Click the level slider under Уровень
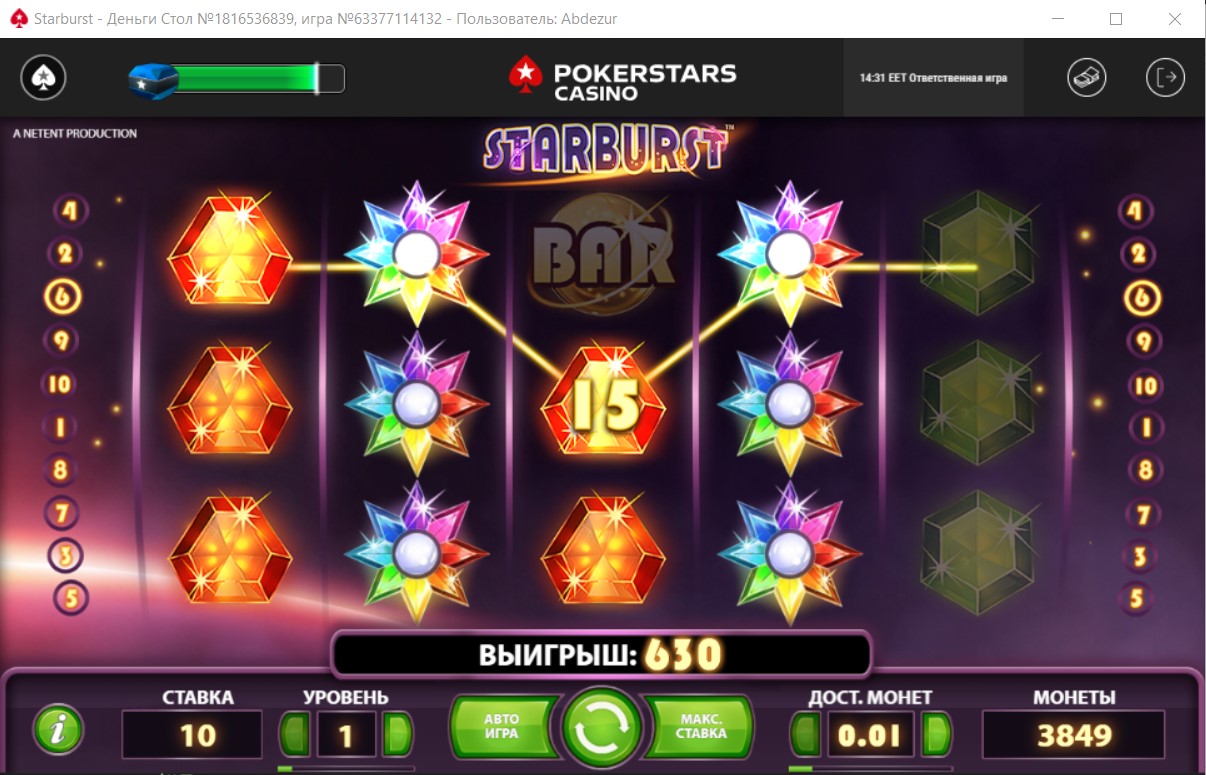This screenshot has width=1206, height=775. coord(346,769)
